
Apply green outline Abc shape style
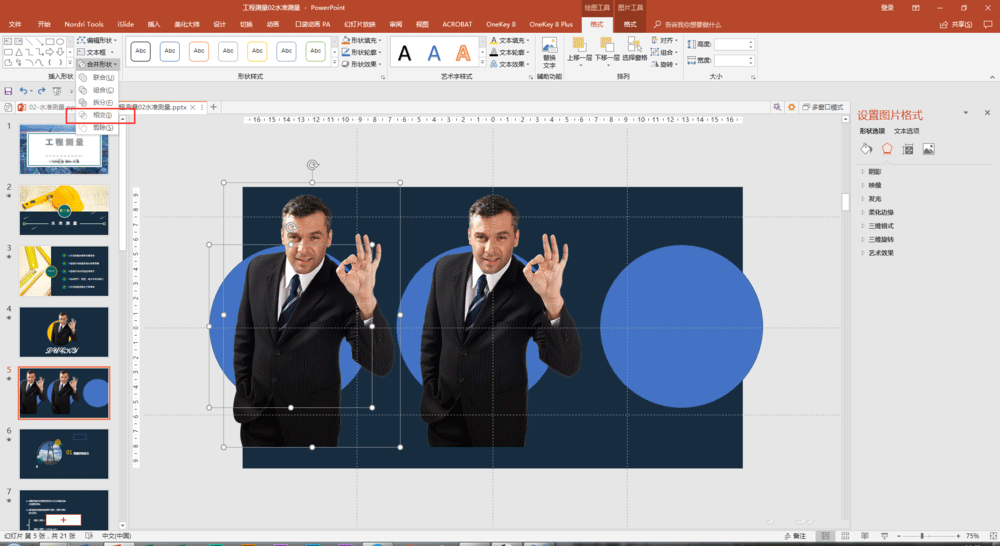(x=316, y=51)
